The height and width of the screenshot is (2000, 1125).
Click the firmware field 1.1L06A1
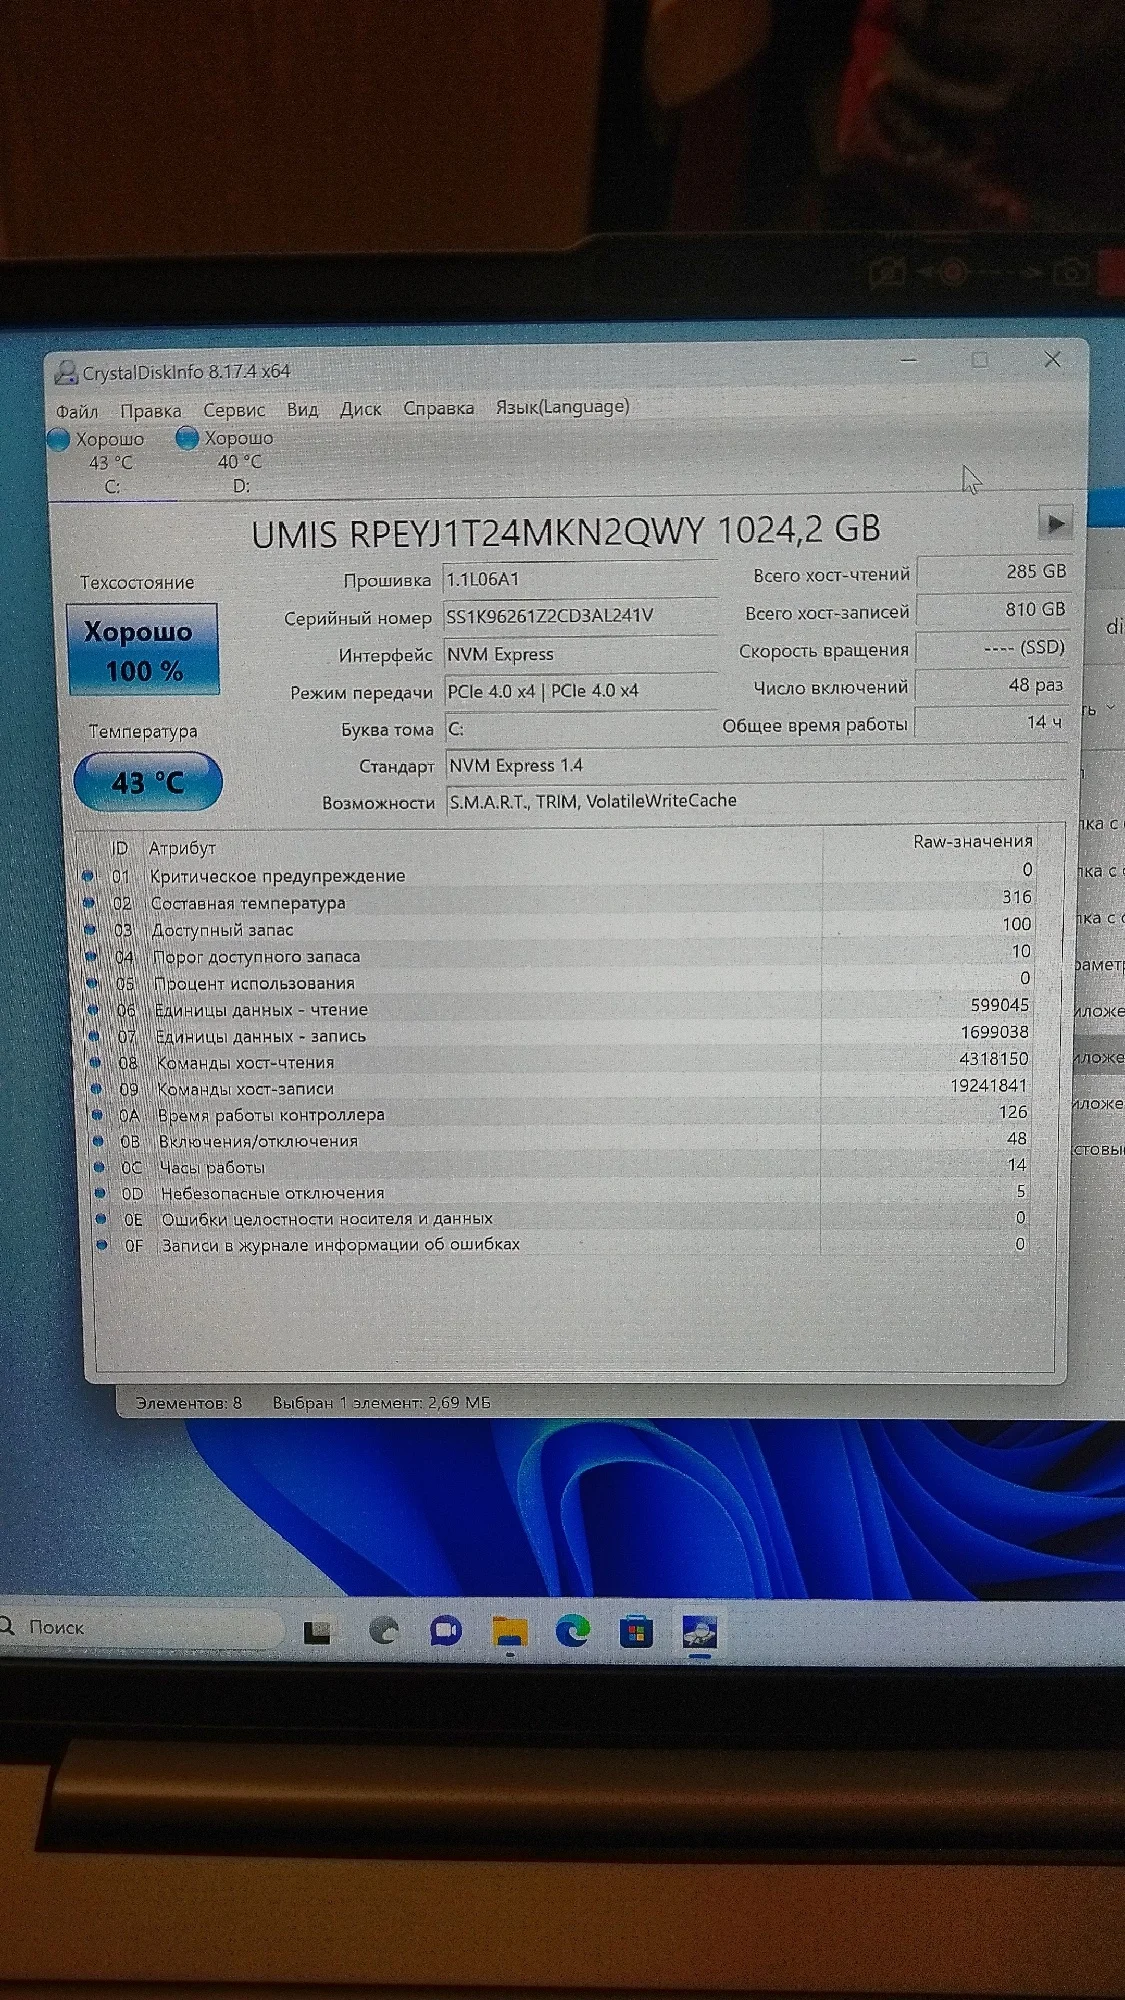tap(580, 579)
